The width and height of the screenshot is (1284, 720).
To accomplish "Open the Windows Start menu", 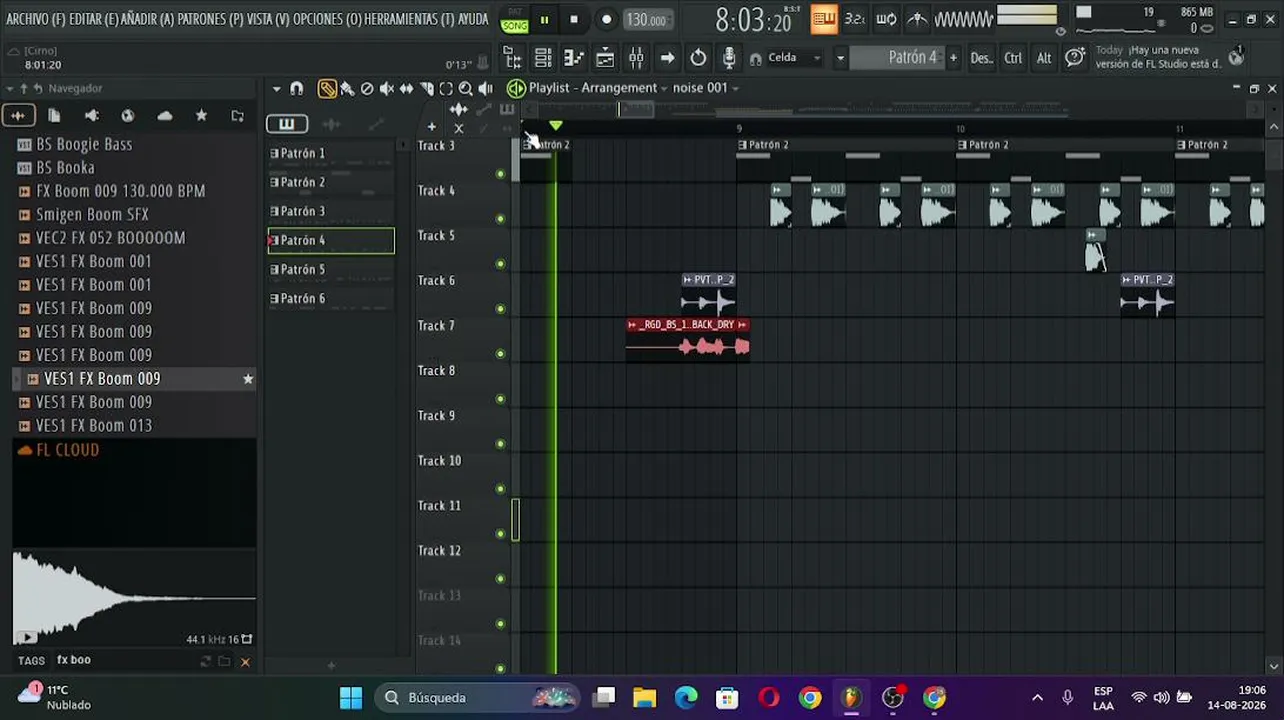I will click(351, 698).
